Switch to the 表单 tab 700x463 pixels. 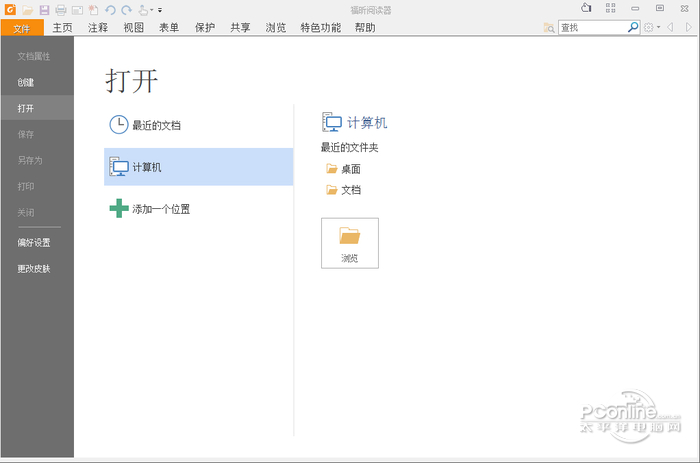[x=169, y=28]
